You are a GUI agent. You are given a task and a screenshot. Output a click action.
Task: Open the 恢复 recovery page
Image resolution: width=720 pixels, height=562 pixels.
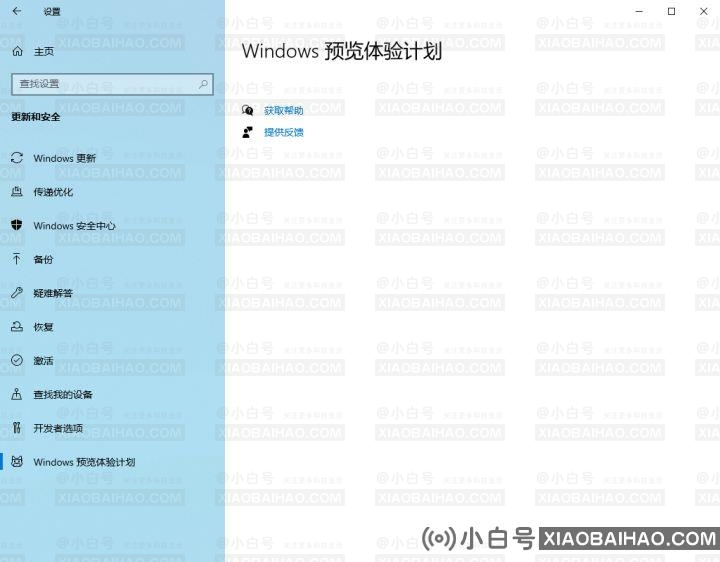pyautogui.click(x=43, y=327)
